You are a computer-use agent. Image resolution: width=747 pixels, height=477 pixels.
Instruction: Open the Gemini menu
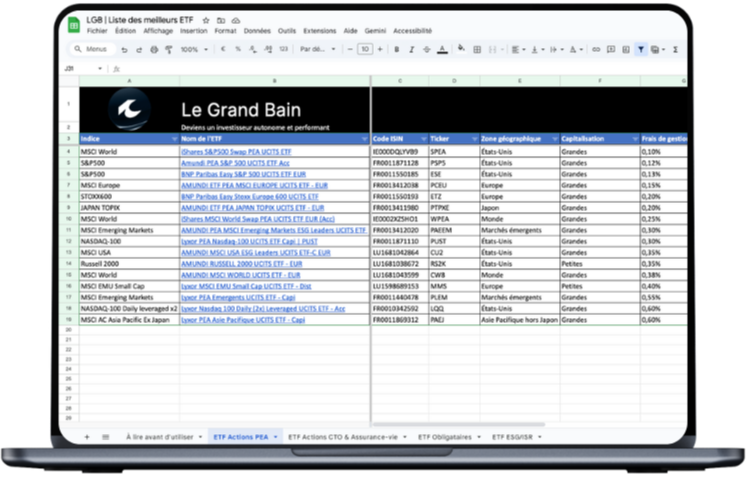click(375, 31)
